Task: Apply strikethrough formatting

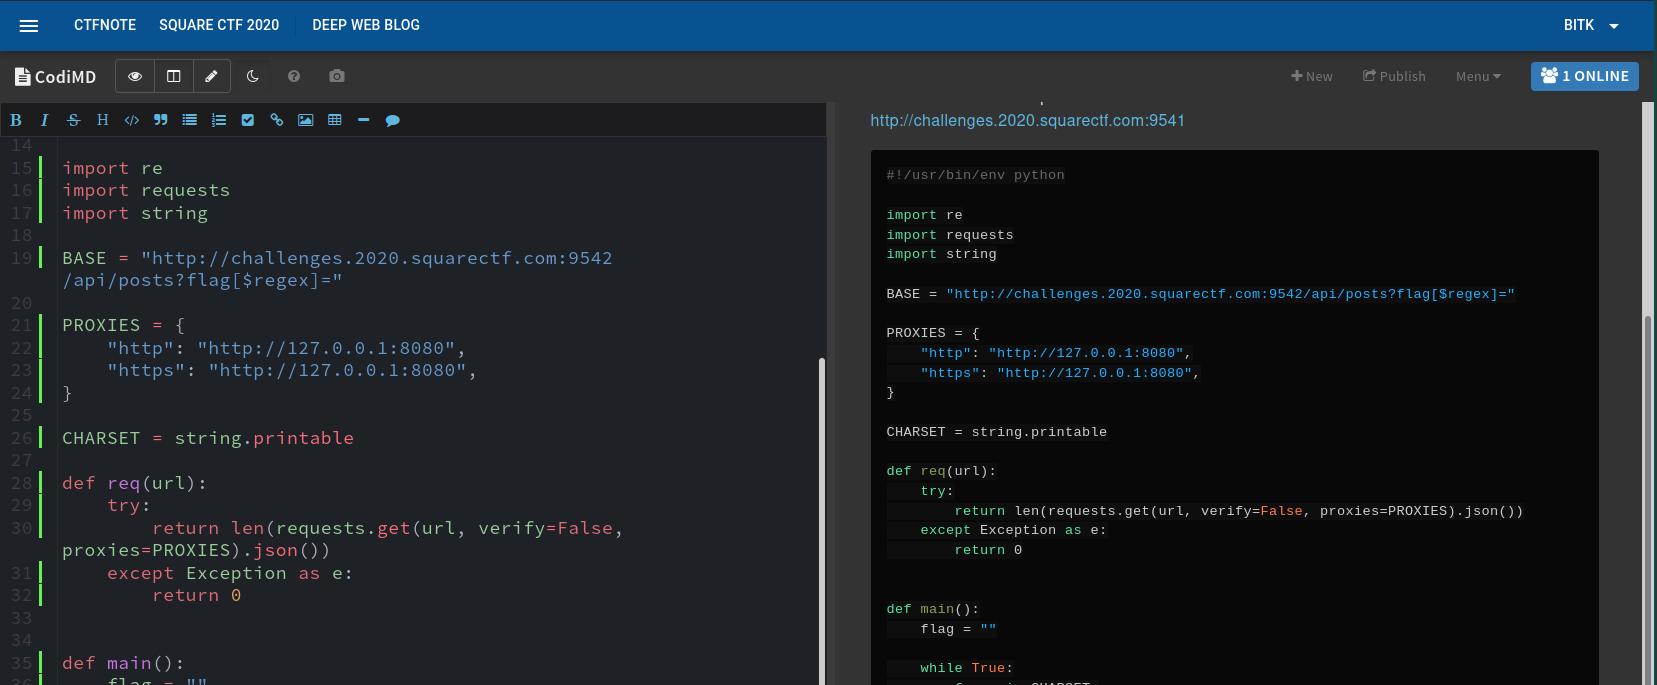Action: [x=73, y=120]
